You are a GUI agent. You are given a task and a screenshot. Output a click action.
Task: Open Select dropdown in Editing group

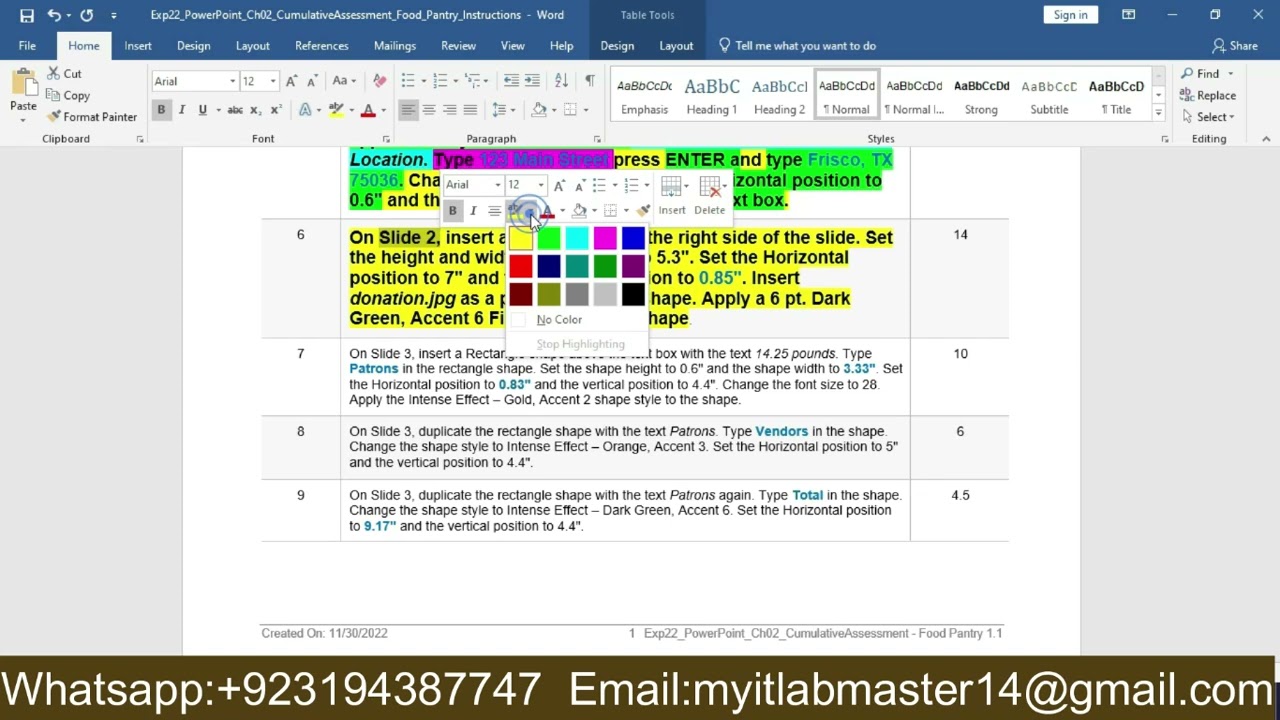pos(1213,117)
